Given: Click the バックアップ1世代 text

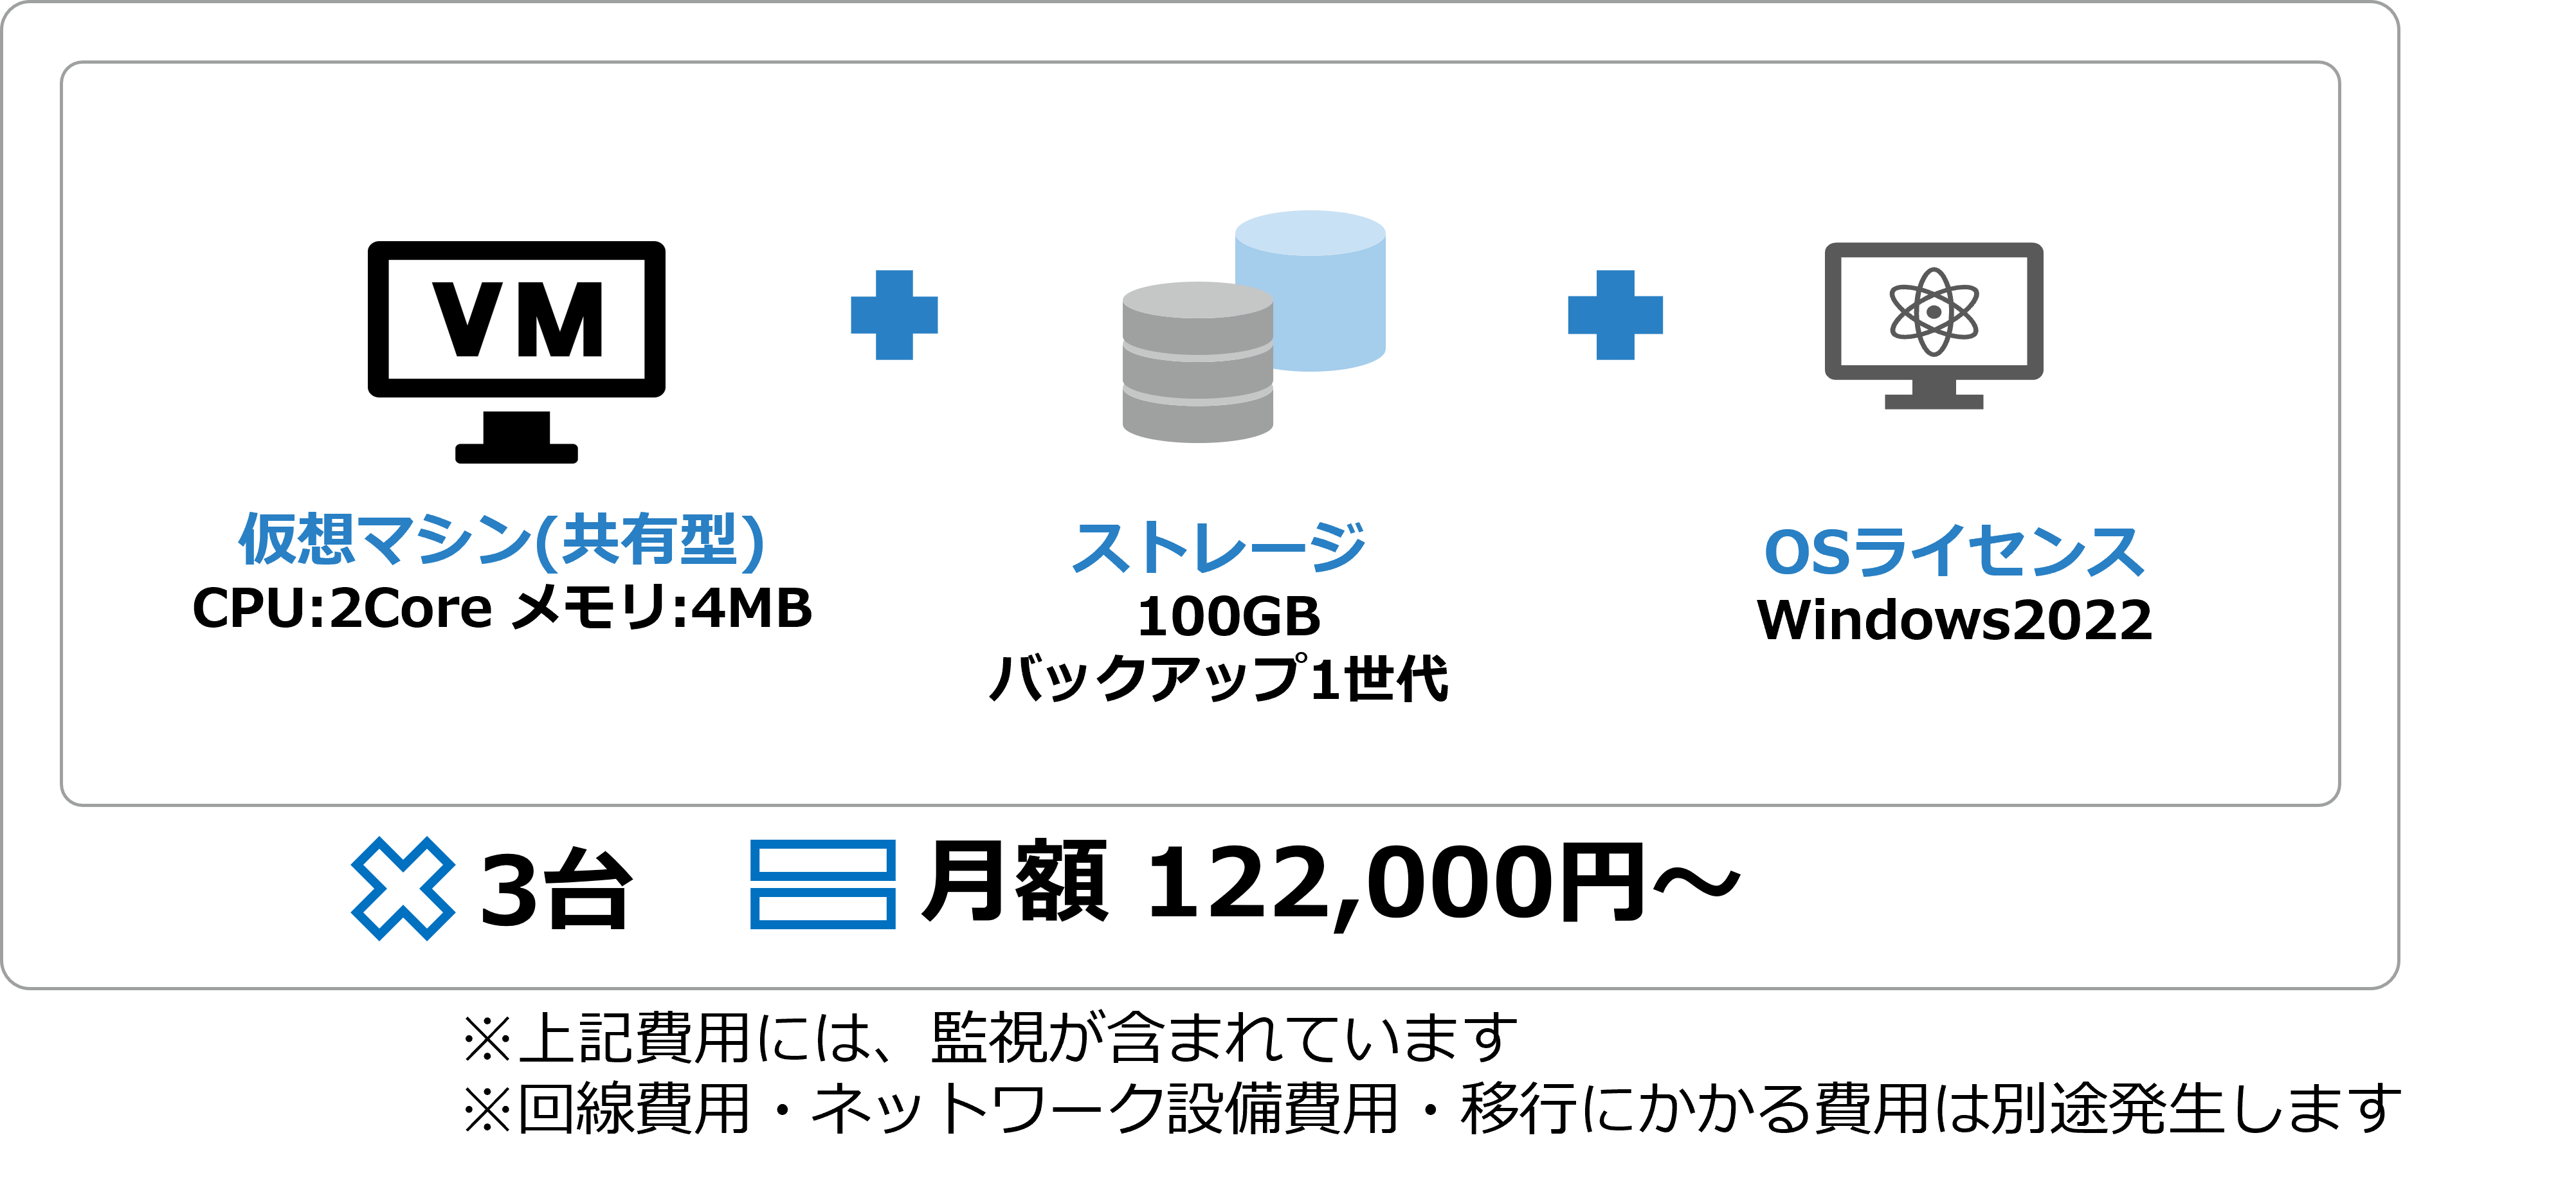Looking at the screenshot, I should click(1218, 678).
